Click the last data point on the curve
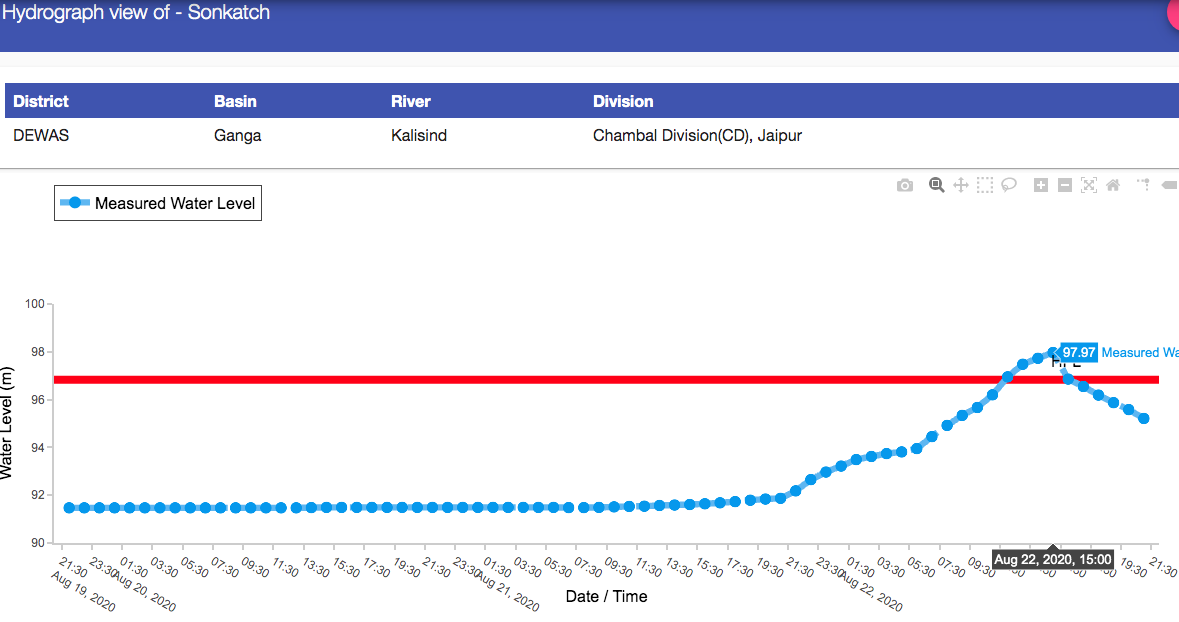 pyautogui.click(x=1144, y=419)
